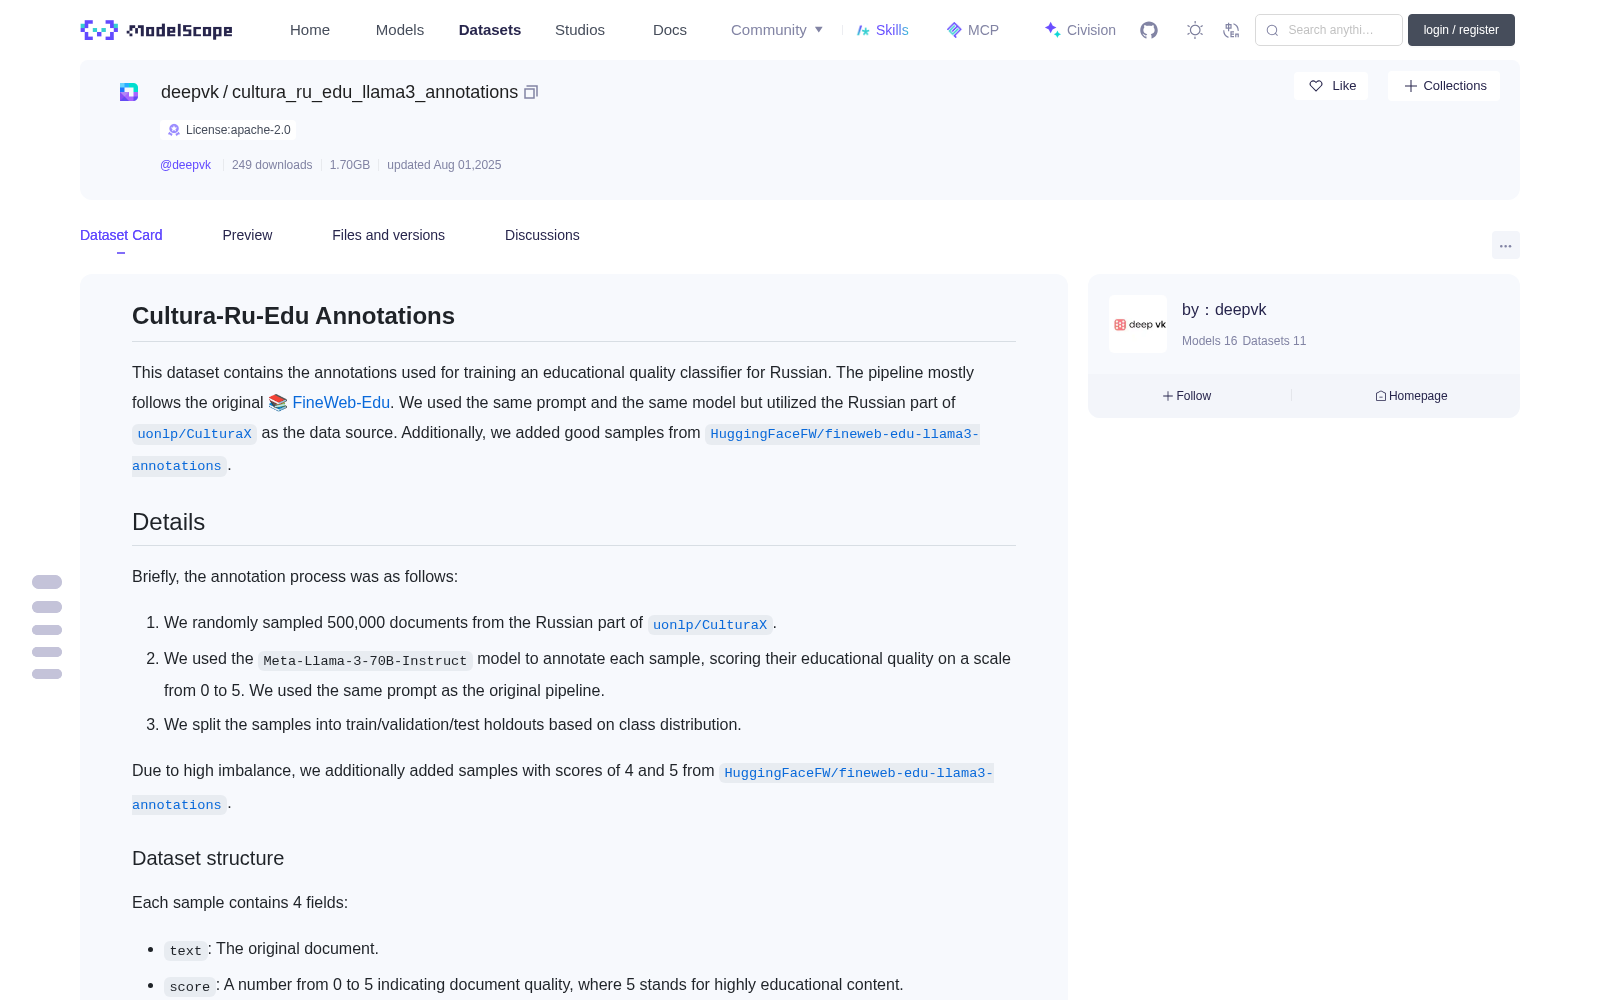Viewport: 1600px width, 1000px height.
Task: Expand the Community dropdown menu
Action: click(x=777, y=30)
